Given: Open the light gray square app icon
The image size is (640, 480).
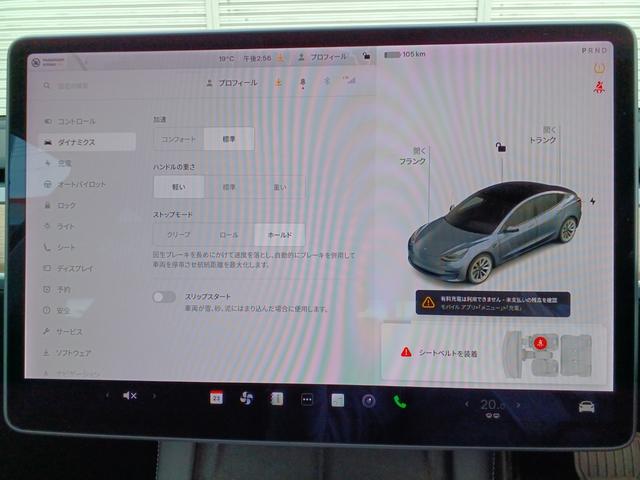Looking at the screenshot, I should point(338,401).
